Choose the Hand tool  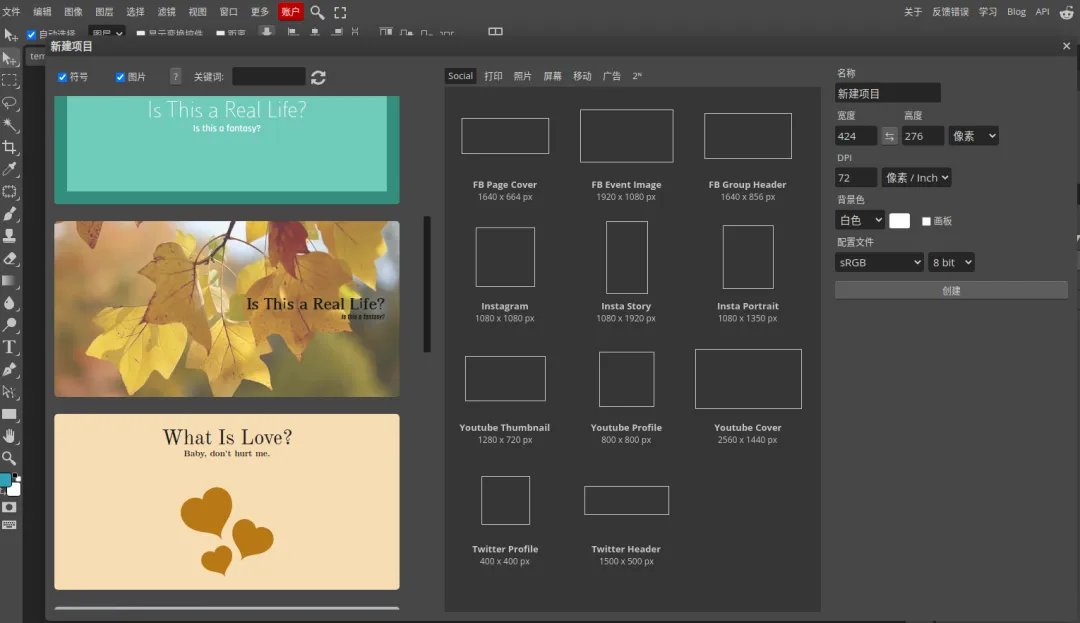pos(10,436)
